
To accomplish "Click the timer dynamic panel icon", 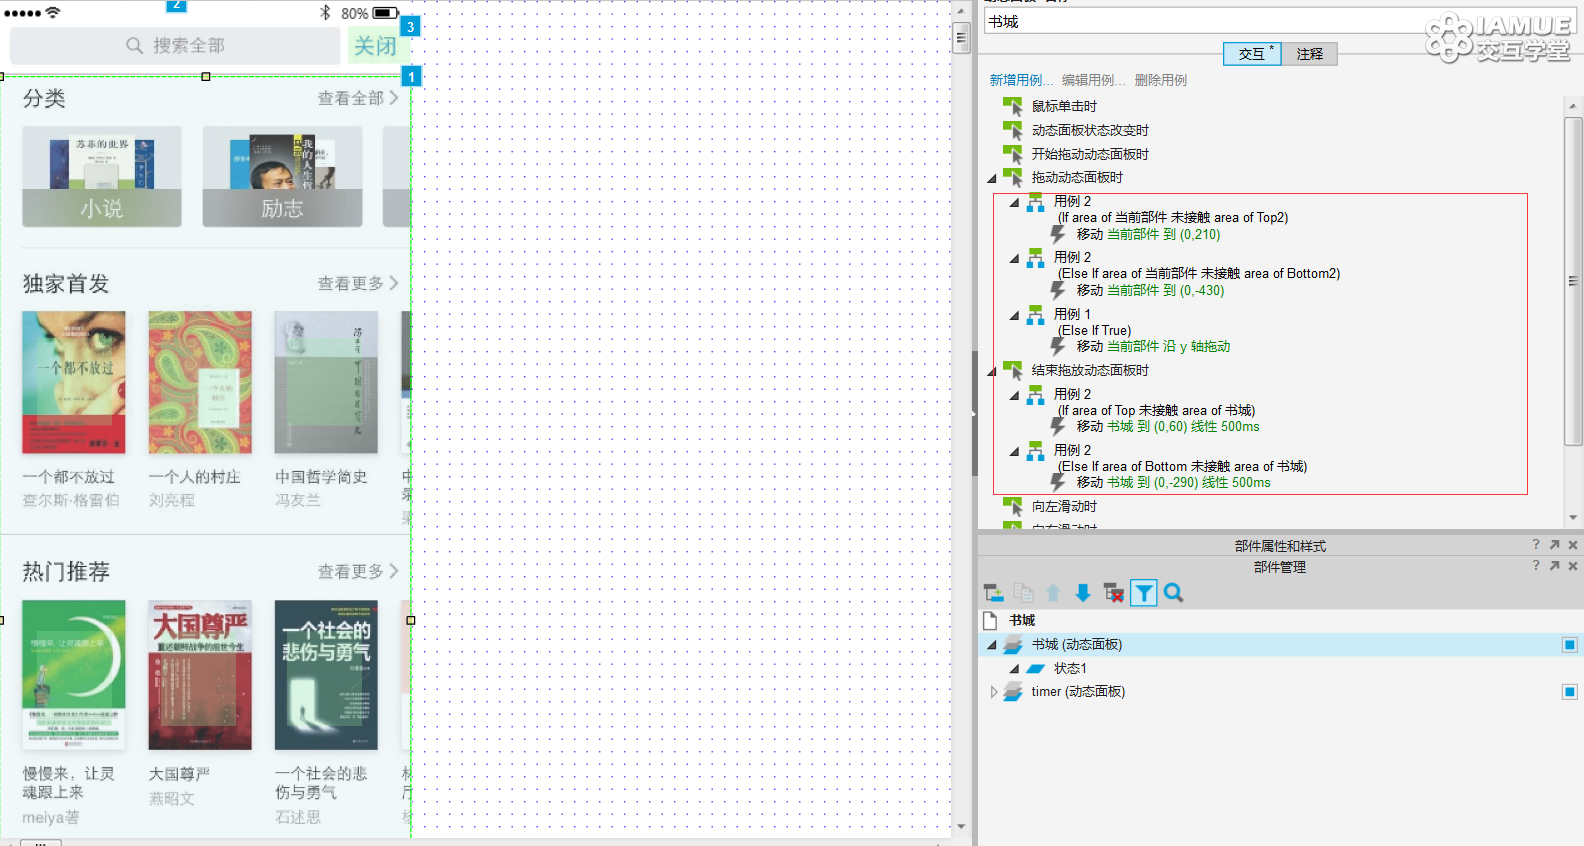I will (x=1013, y=692).
